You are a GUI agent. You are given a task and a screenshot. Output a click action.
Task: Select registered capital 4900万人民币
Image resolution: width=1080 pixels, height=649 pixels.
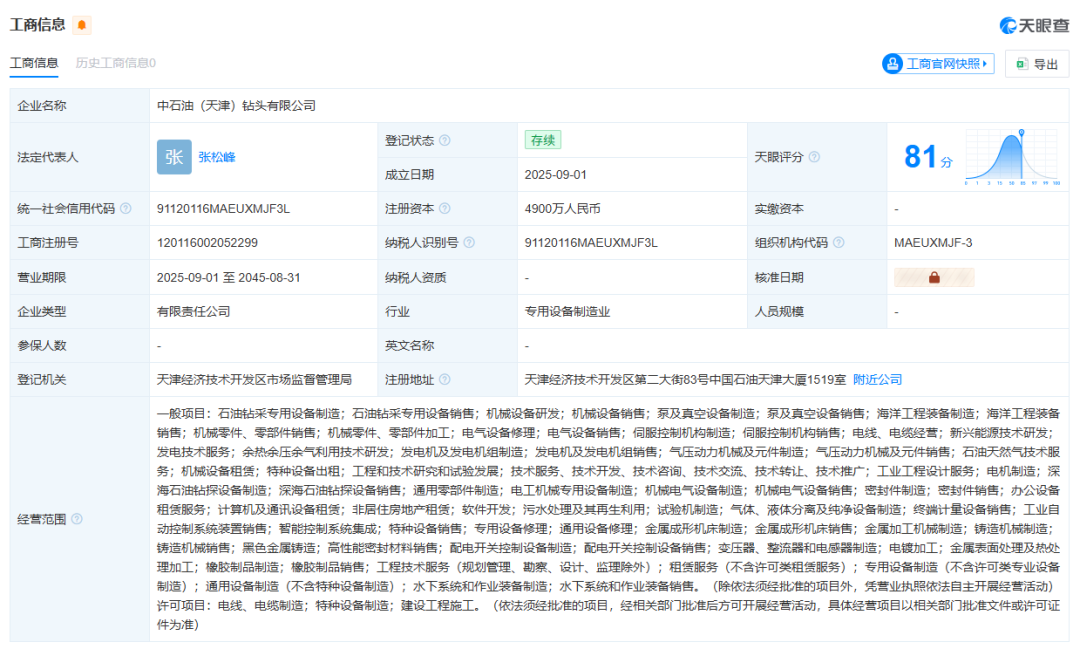[563, 208]
